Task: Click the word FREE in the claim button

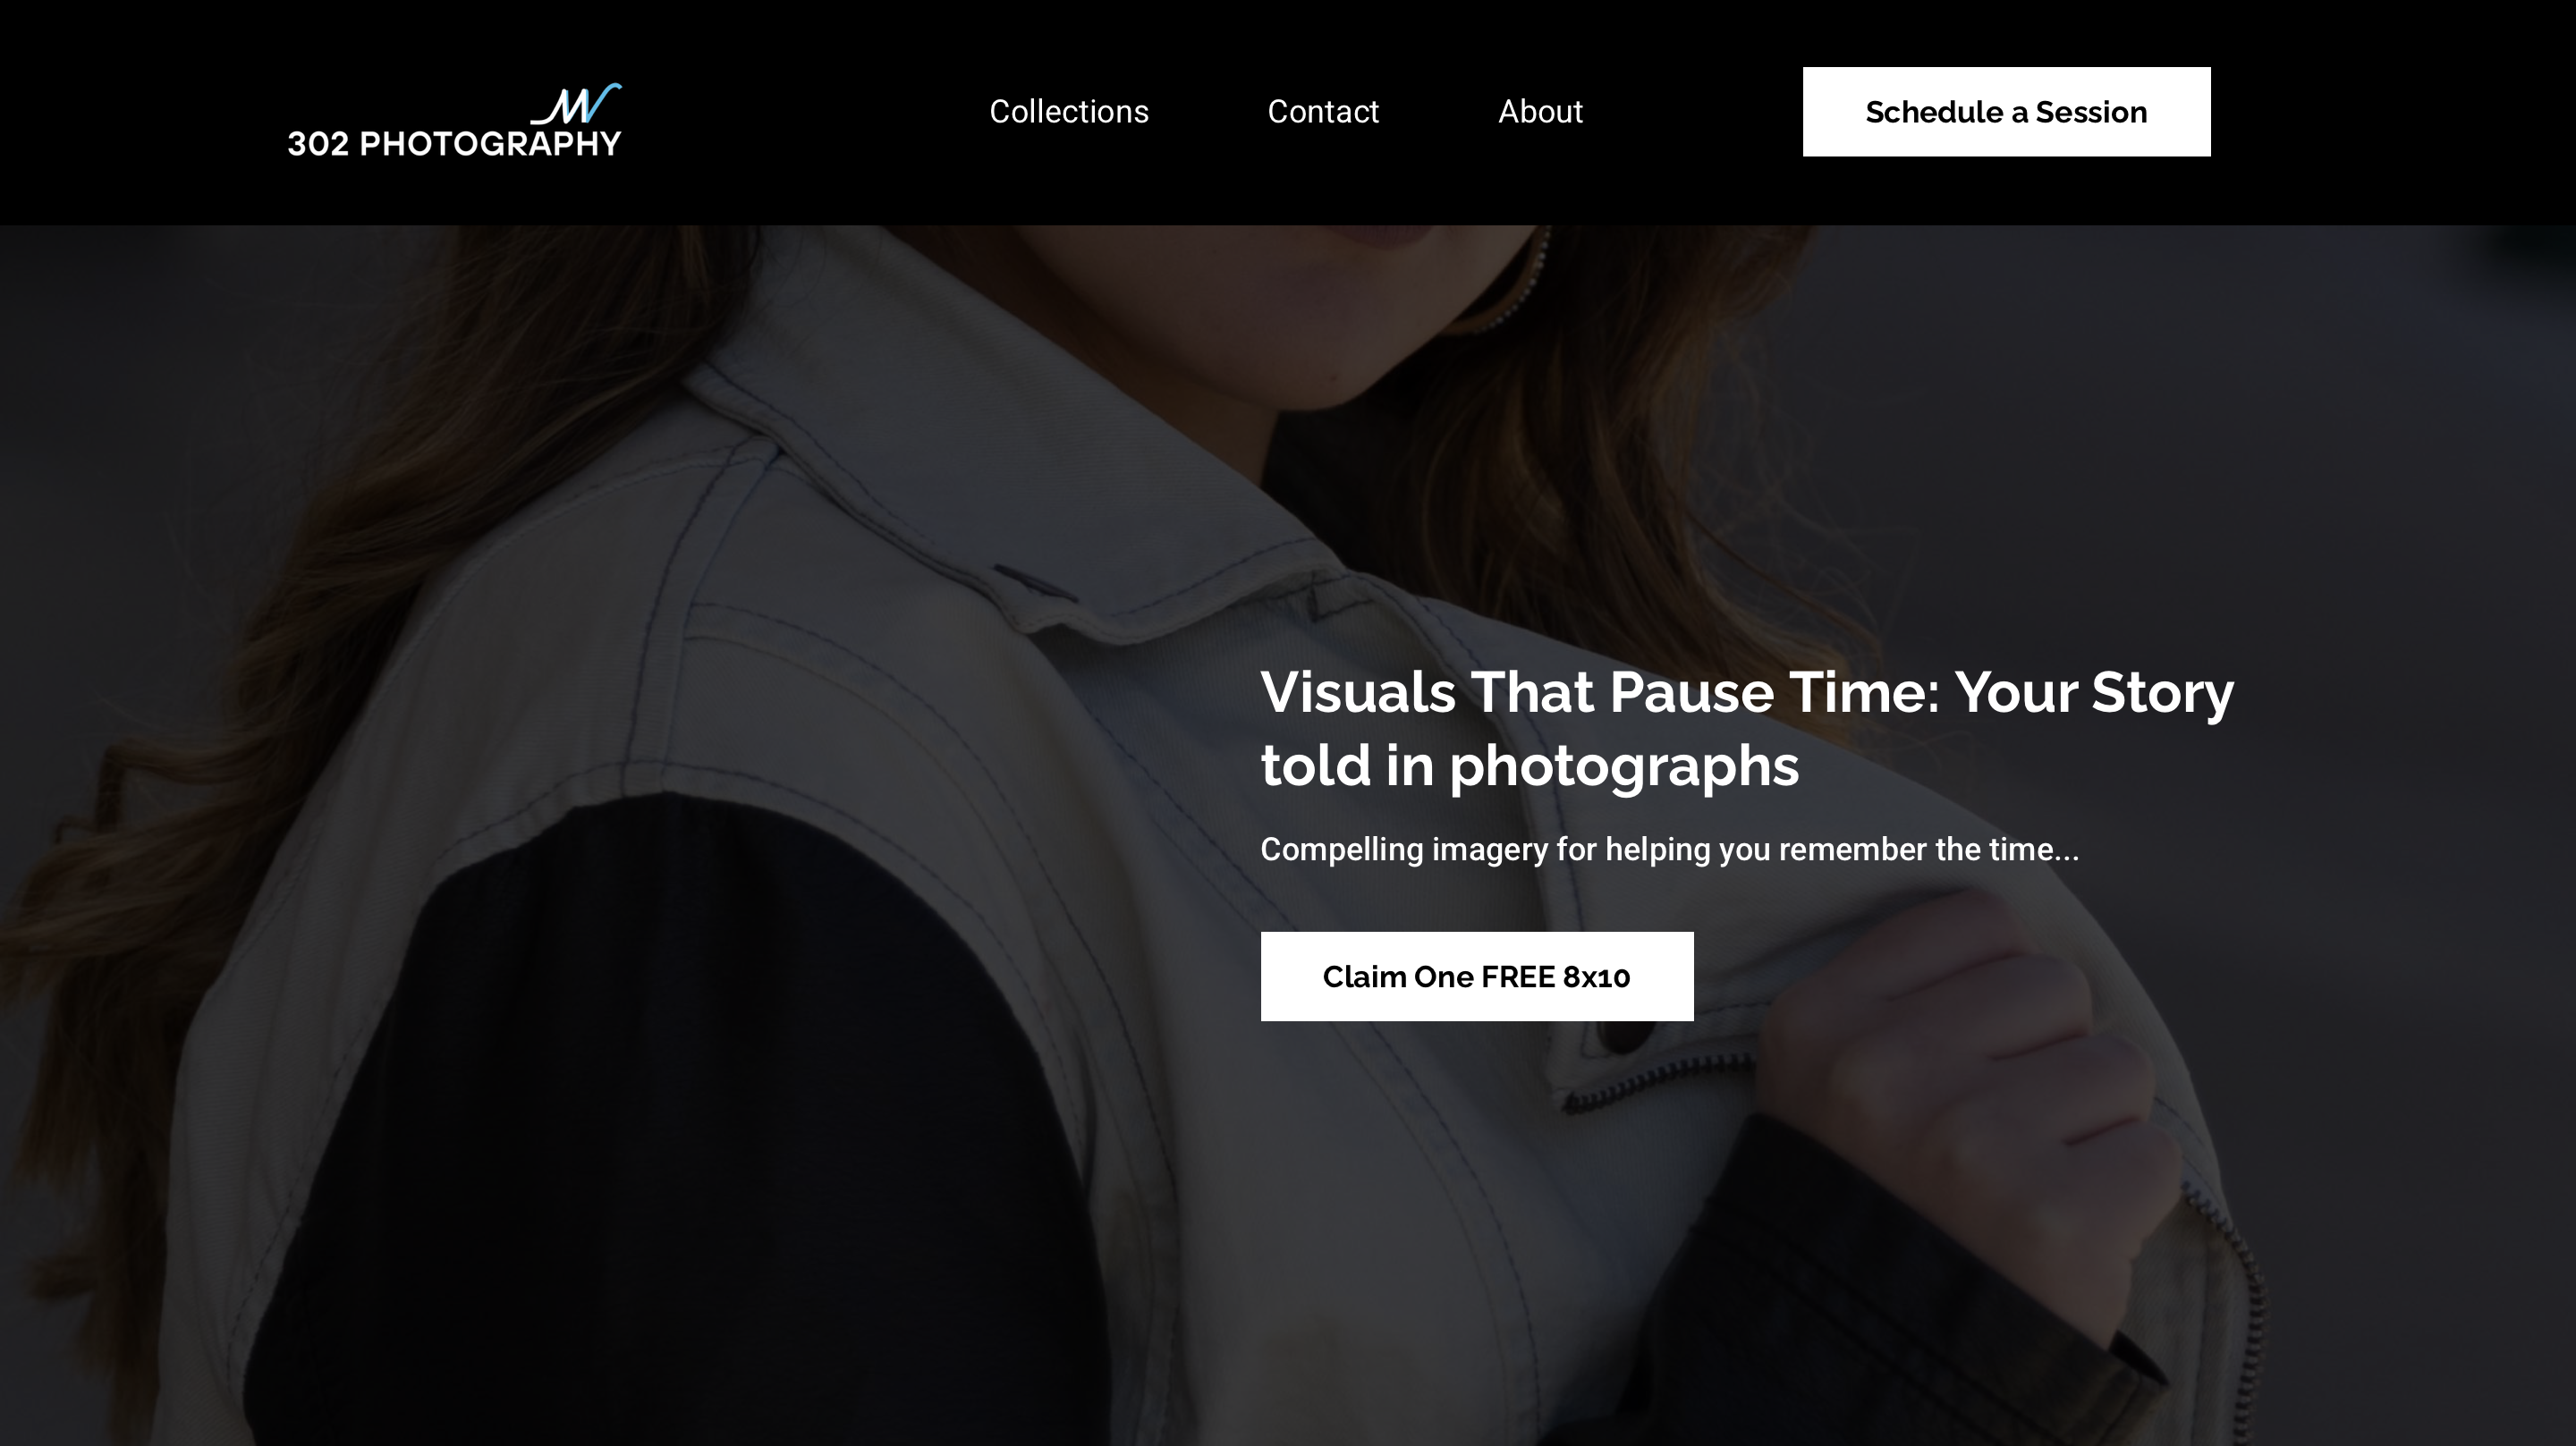Action: point(1518,977)
